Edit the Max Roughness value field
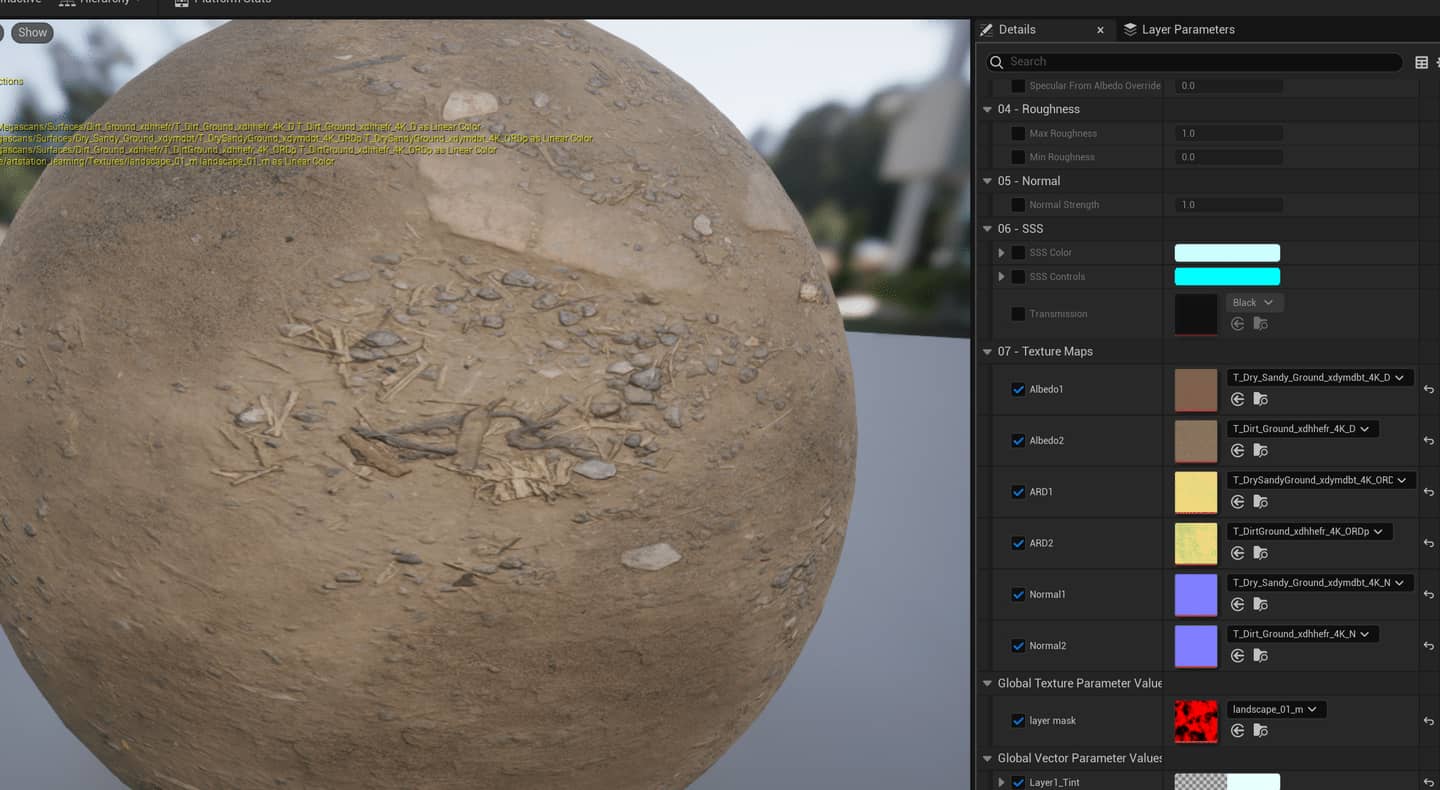 click(1228, 133)
